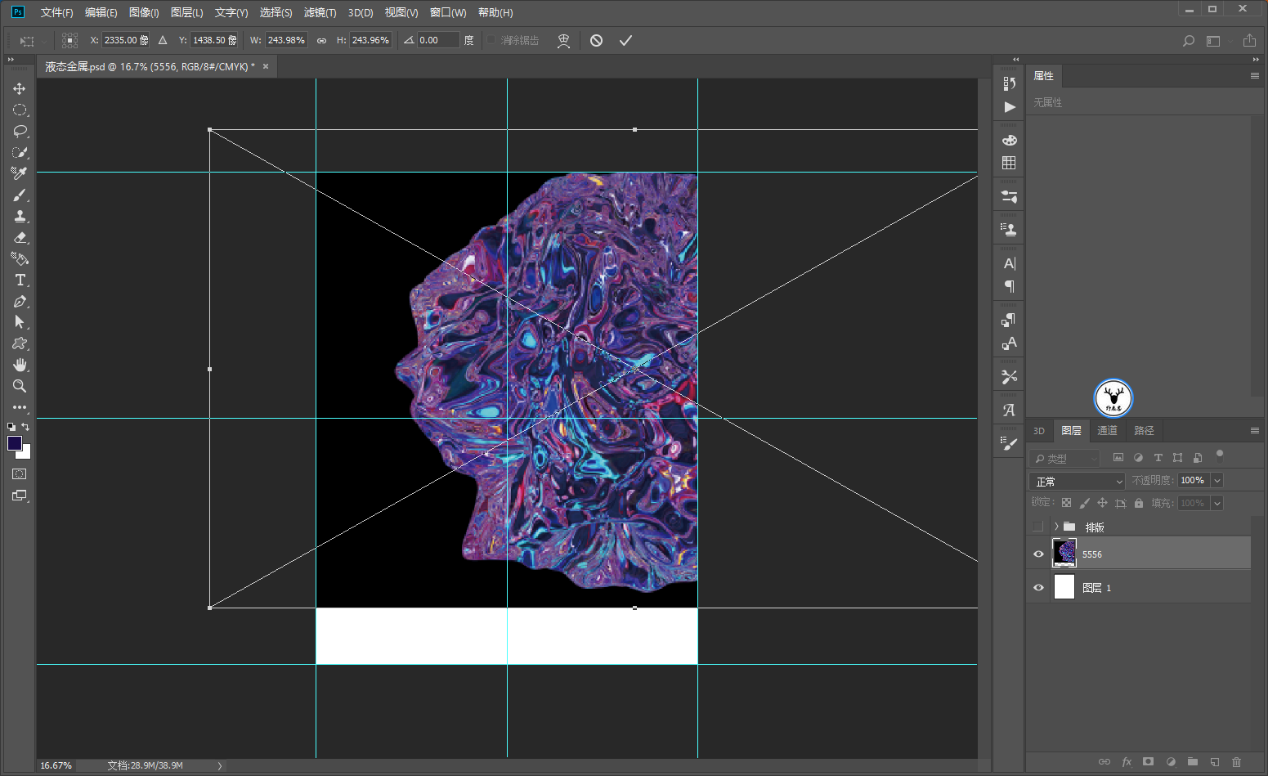Toggle the width-height link constraint
This screenshot has width=1268, height=776.
pyautogui.click(x=321, y=41)
